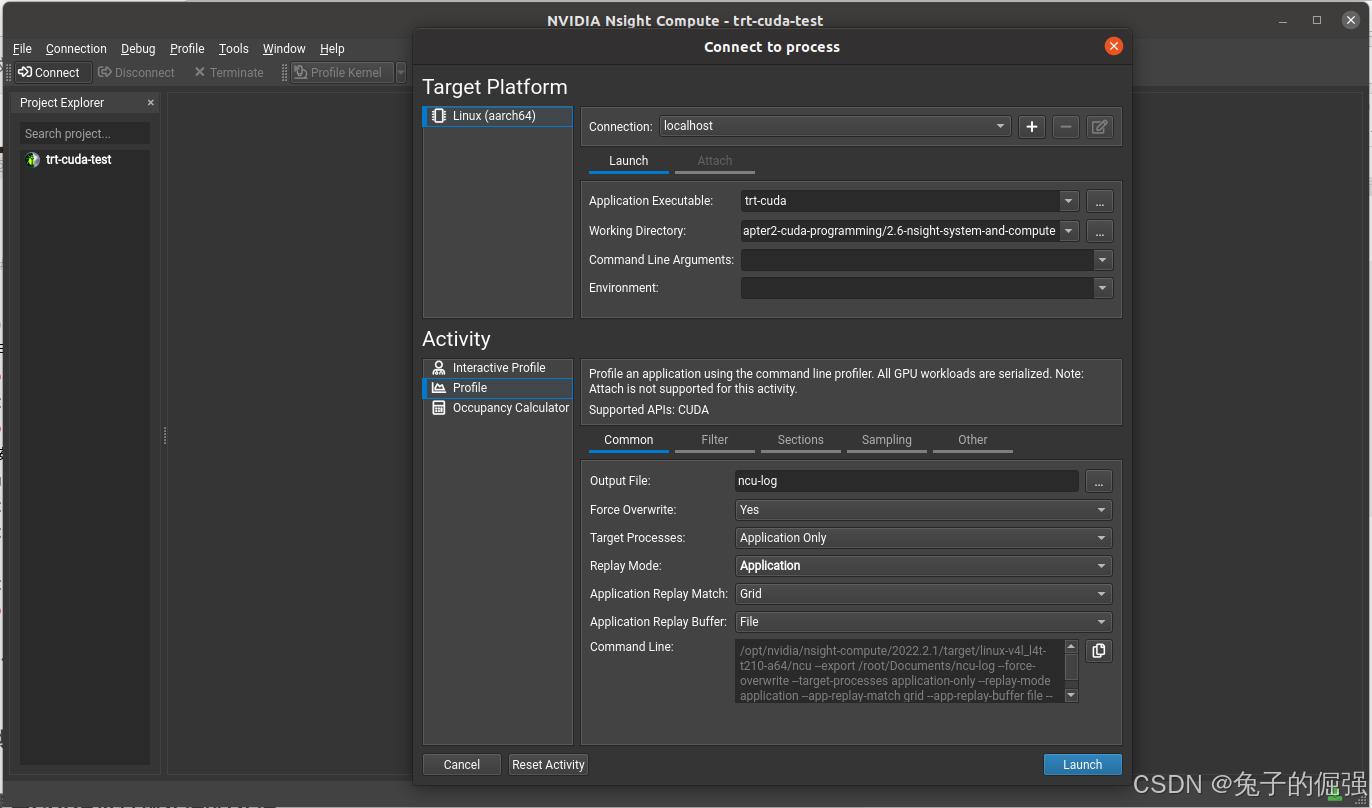Open the Tools menu
The height and width of the screenshot is (808, 1372).
point(234,48)
